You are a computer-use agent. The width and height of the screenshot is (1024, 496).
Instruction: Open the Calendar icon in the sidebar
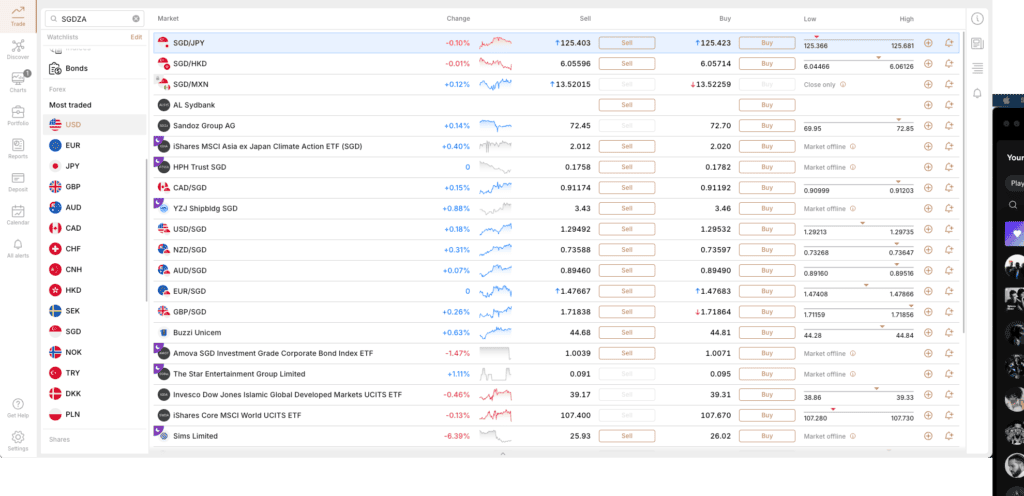(x=18, y=215)
